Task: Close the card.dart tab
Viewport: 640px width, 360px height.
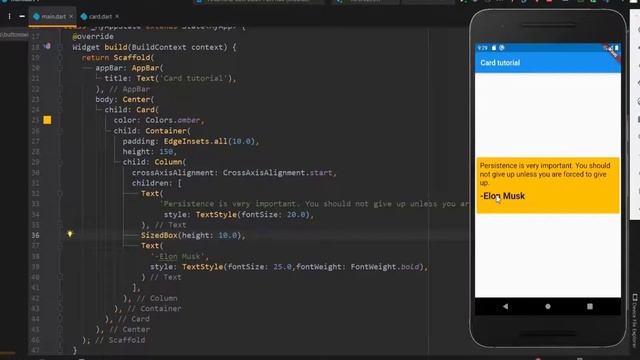Action: click(x=117, y=16)
